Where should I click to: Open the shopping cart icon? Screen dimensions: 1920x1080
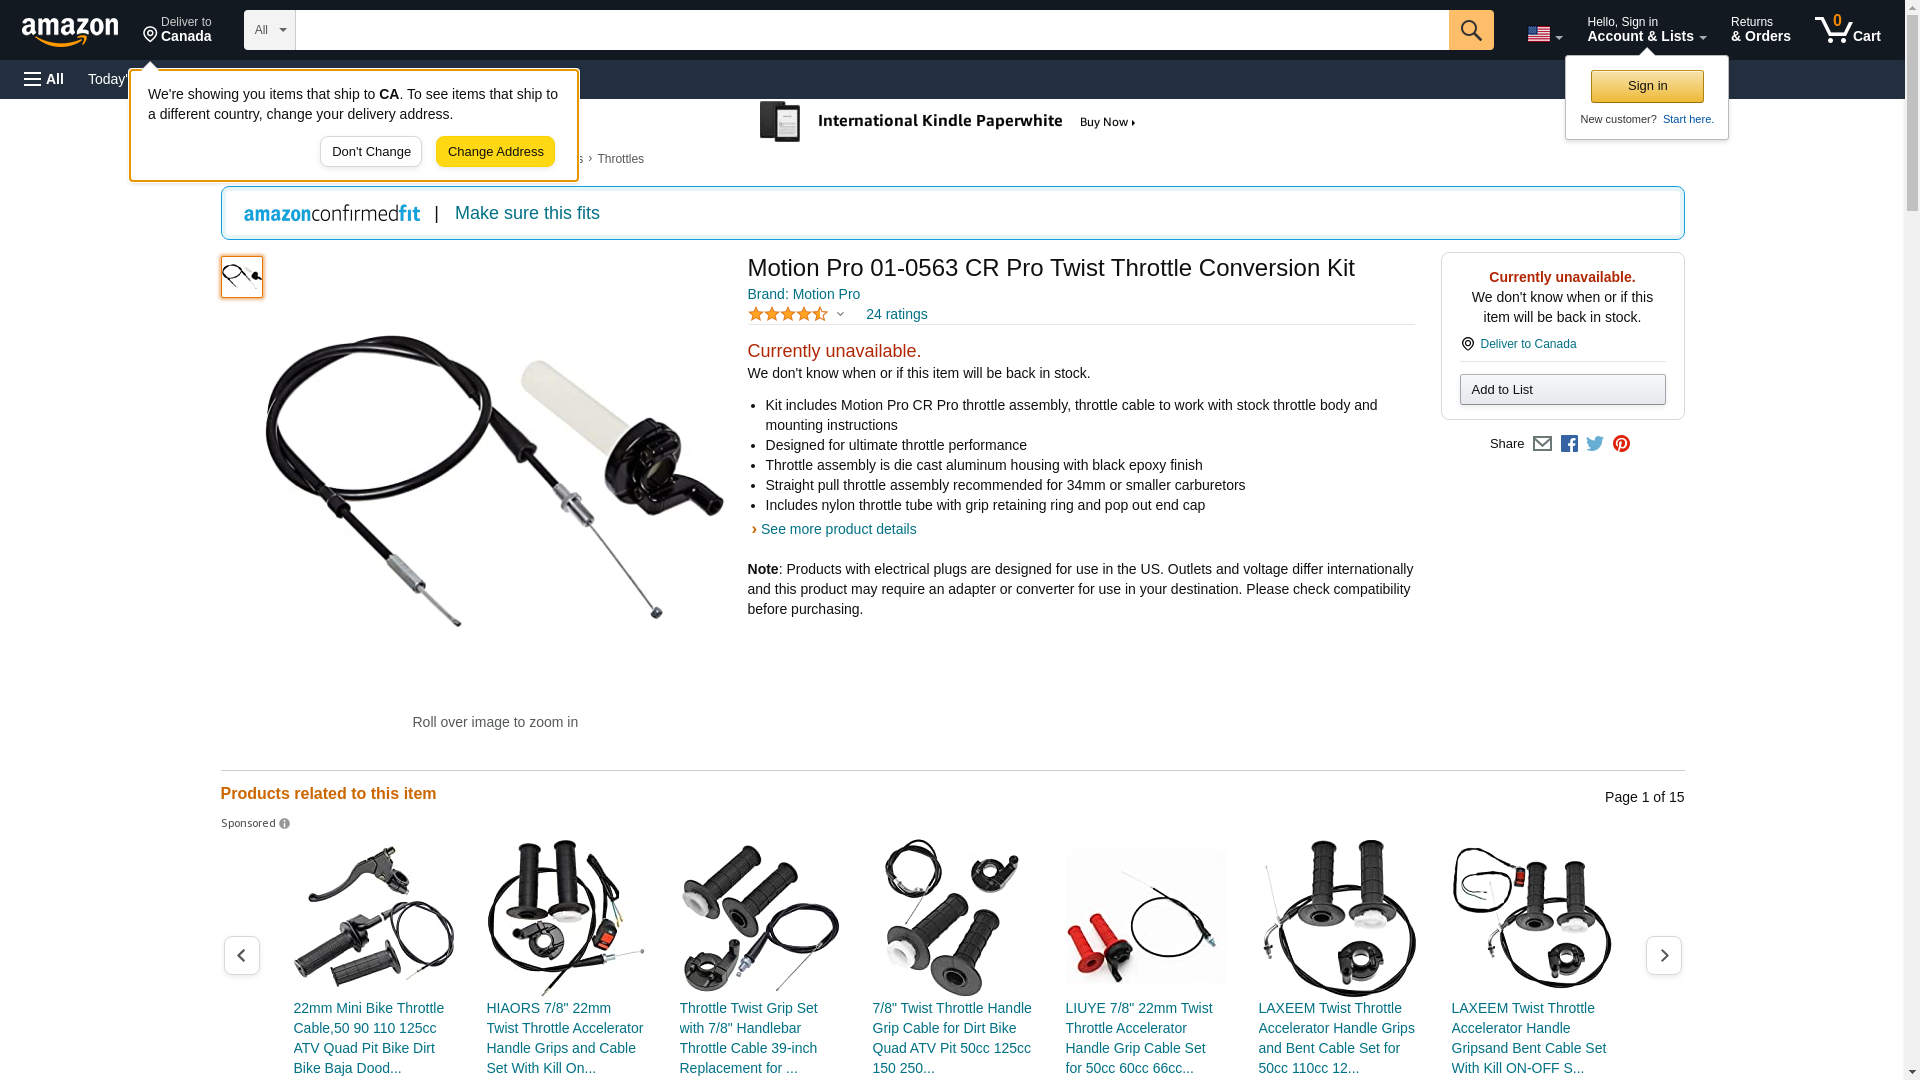tap(1848, 30)
